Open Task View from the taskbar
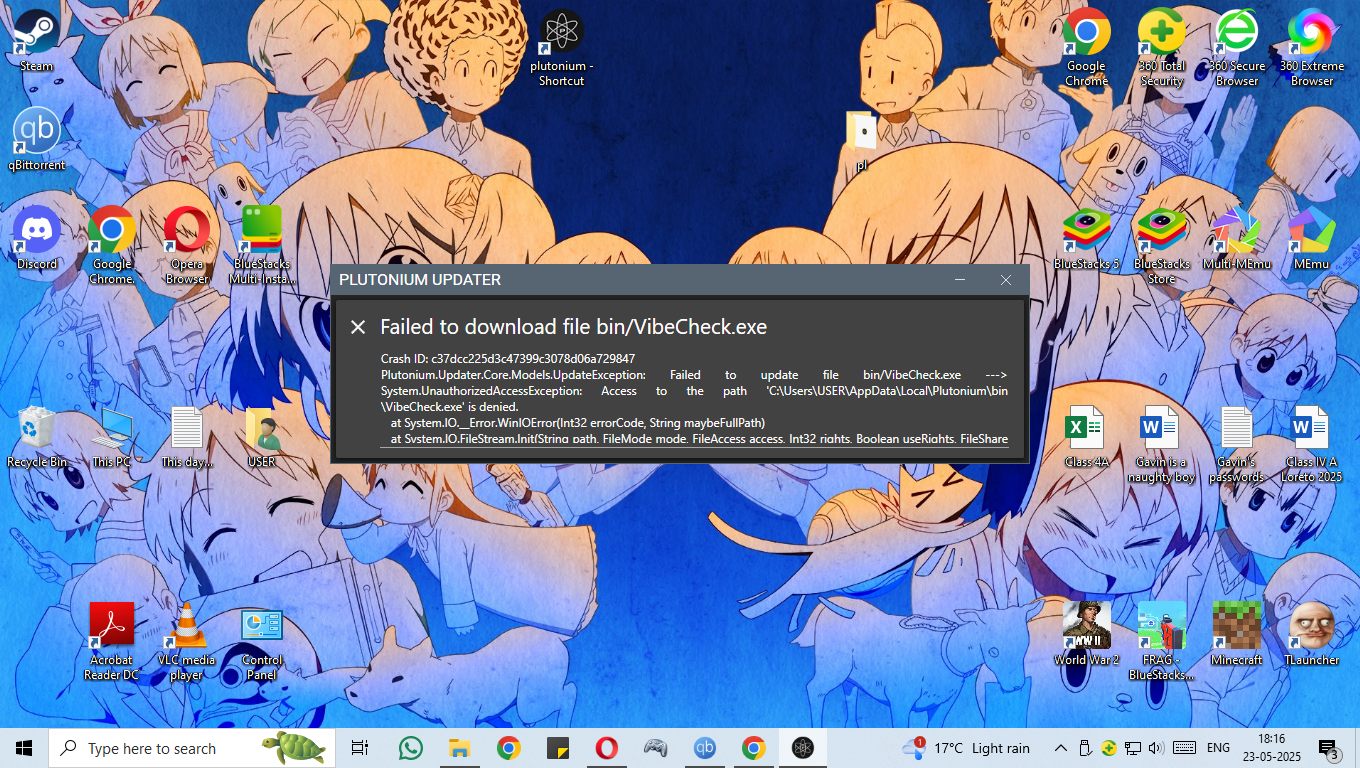Screen dimensions: 1360x768 pos(360,748)
